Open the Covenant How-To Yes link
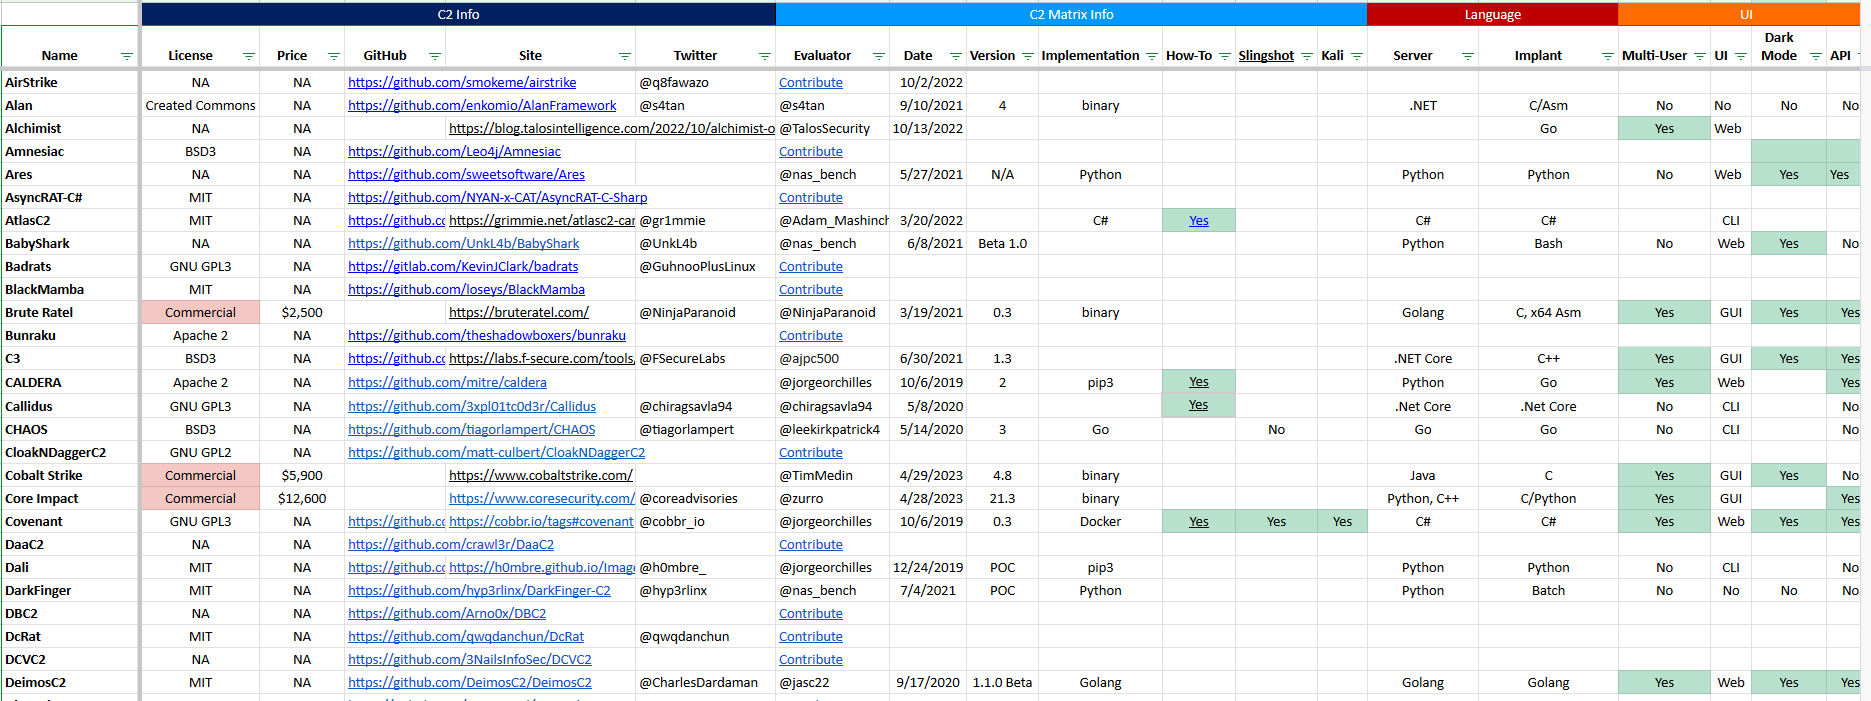 tap(1199, 522)
